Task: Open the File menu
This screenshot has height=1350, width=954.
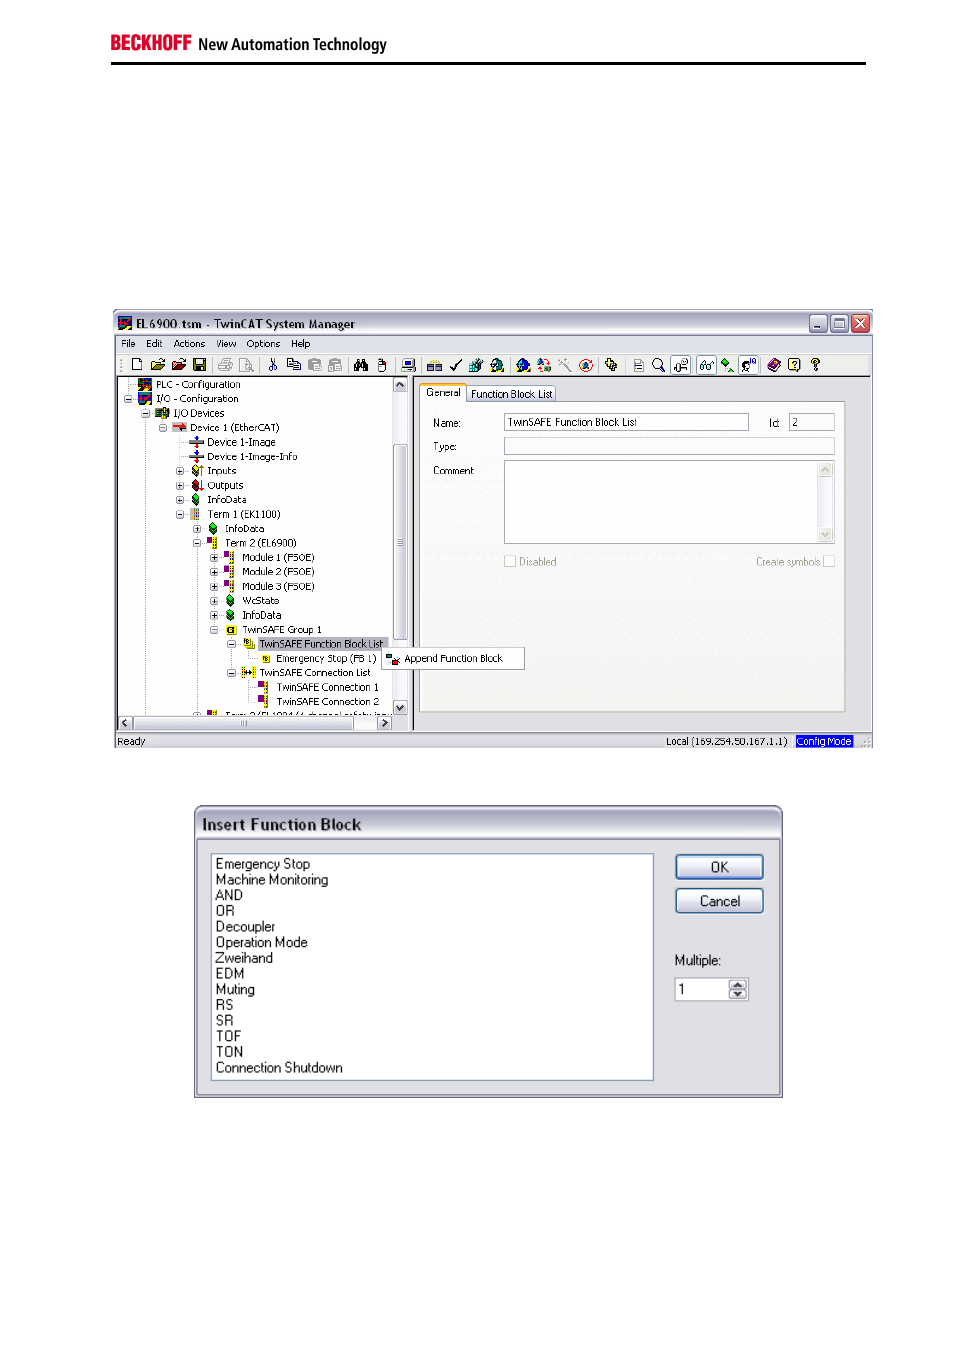Action: click(x=128, y=344)
